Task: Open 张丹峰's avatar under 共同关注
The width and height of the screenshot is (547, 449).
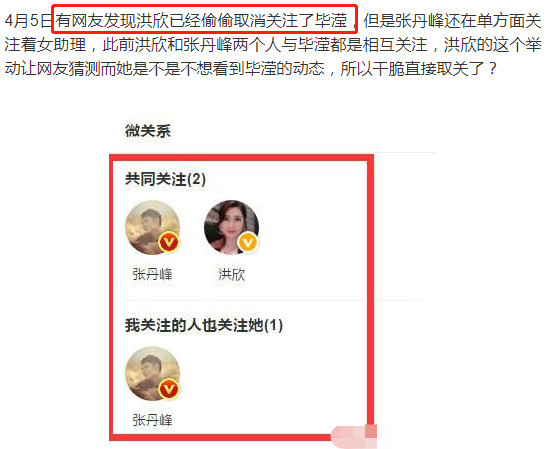Action: click(153, 227)
